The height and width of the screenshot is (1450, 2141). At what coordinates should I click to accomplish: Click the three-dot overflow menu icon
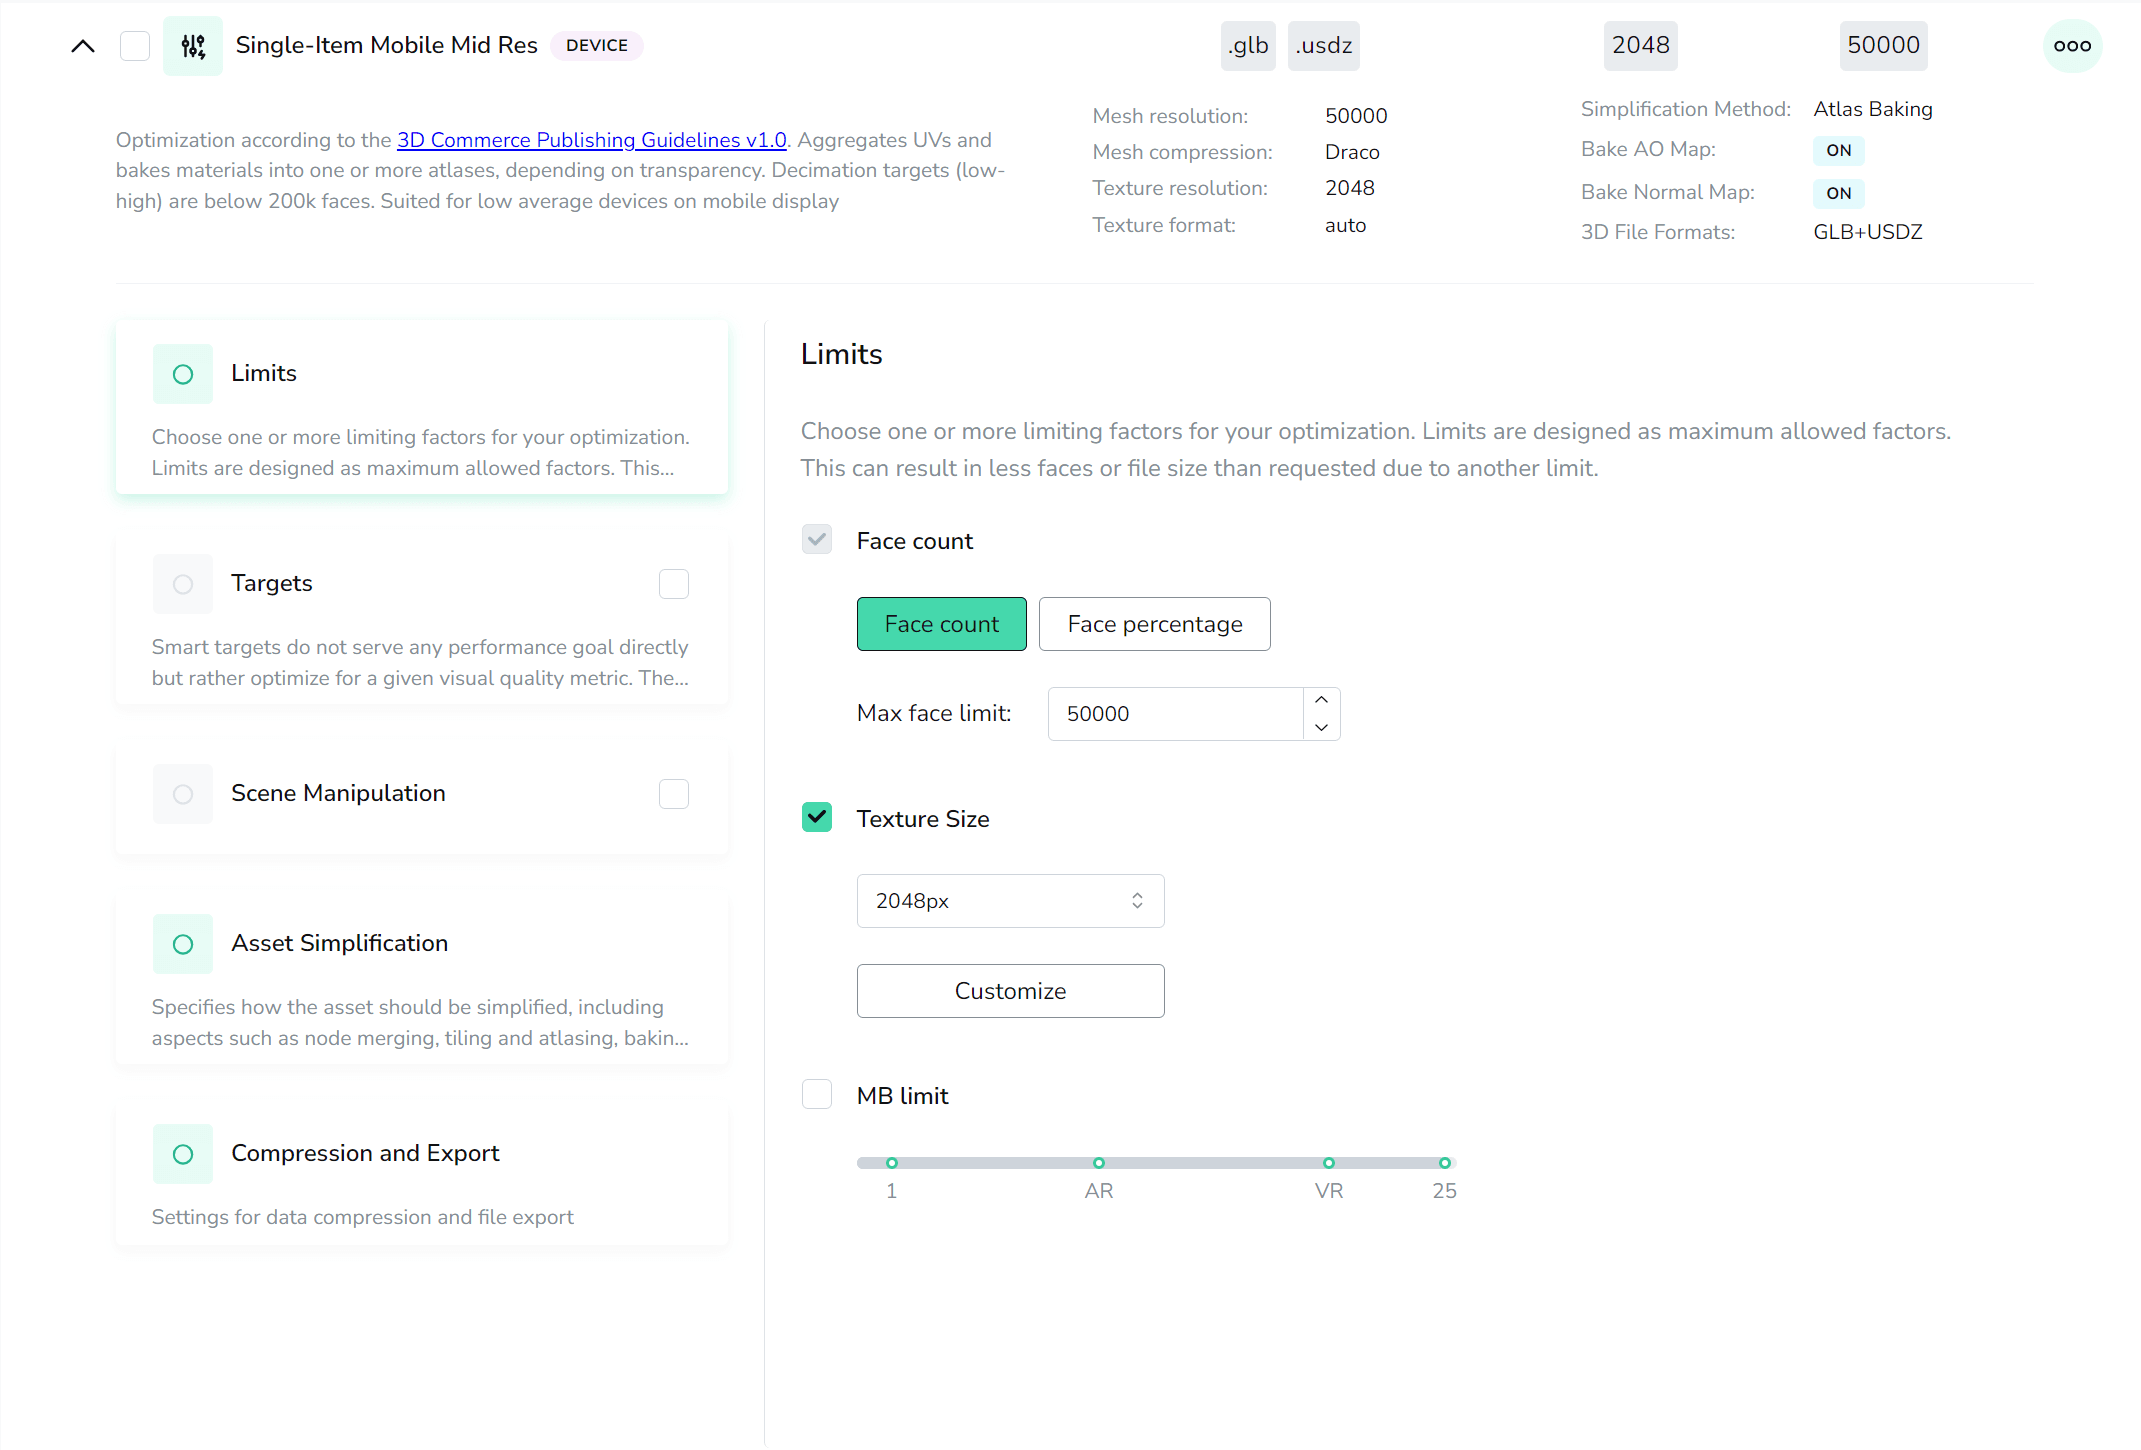2071,45
